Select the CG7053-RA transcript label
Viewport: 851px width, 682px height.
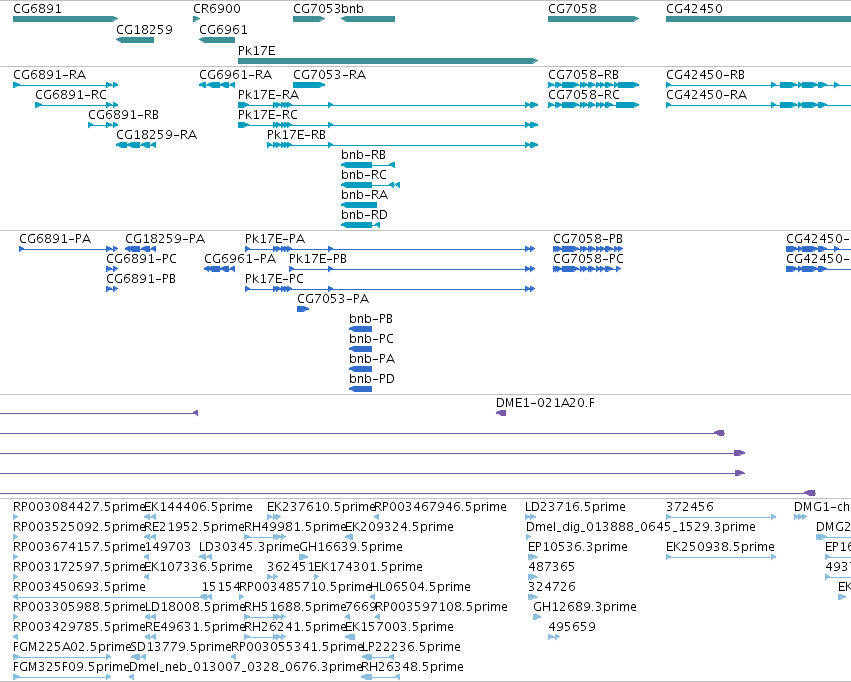coord(329,74)
